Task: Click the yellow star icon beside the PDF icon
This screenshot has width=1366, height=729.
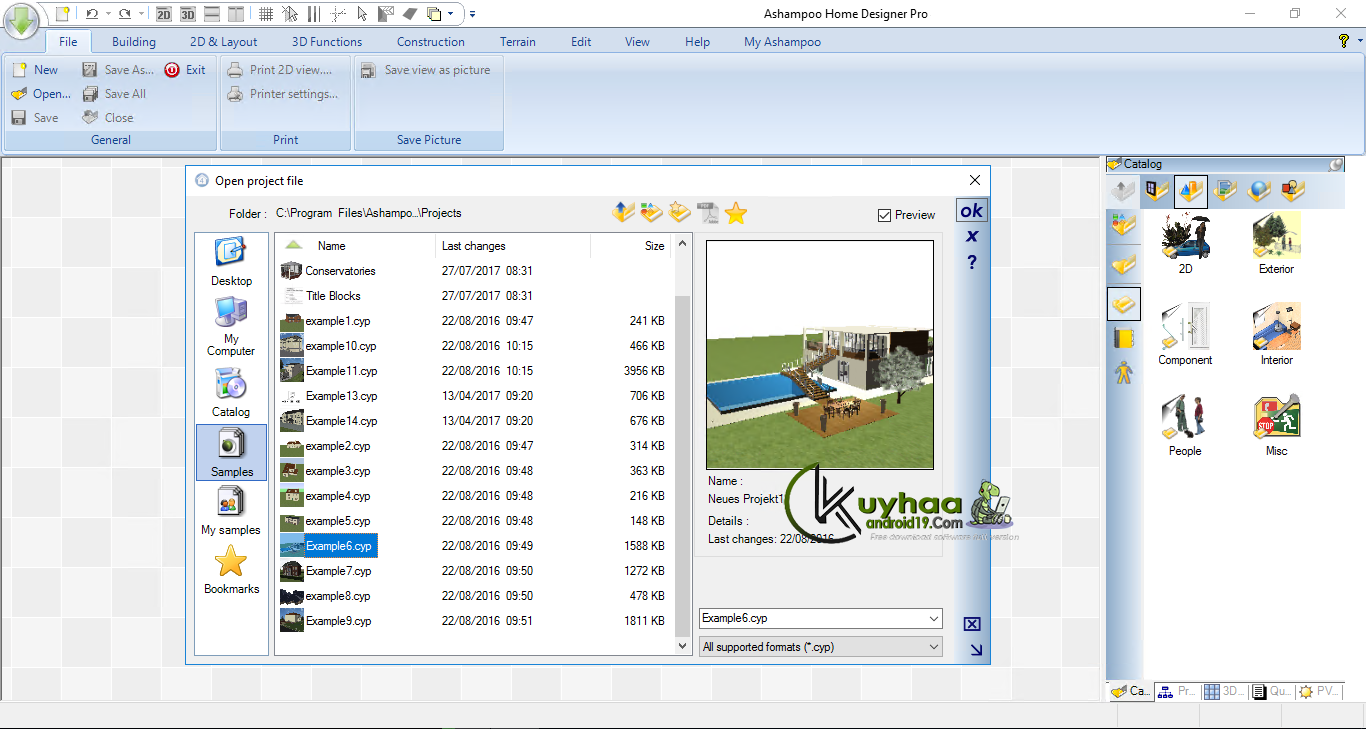Action: [737, 212]
